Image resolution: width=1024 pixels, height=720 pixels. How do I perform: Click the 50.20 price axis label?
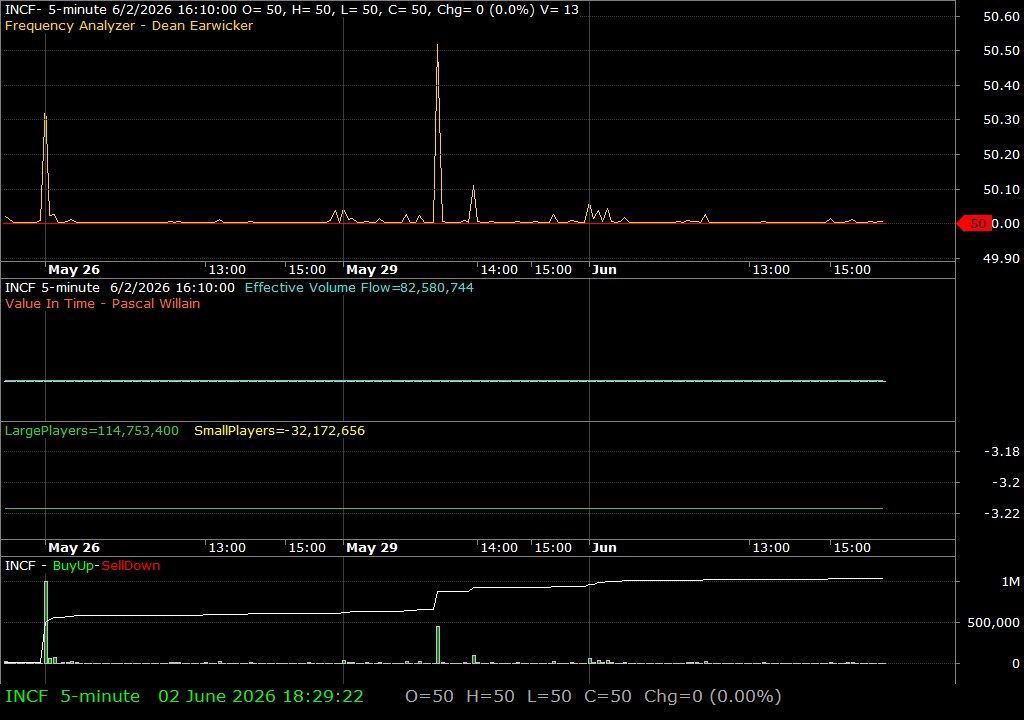(x=1001, y=155)
